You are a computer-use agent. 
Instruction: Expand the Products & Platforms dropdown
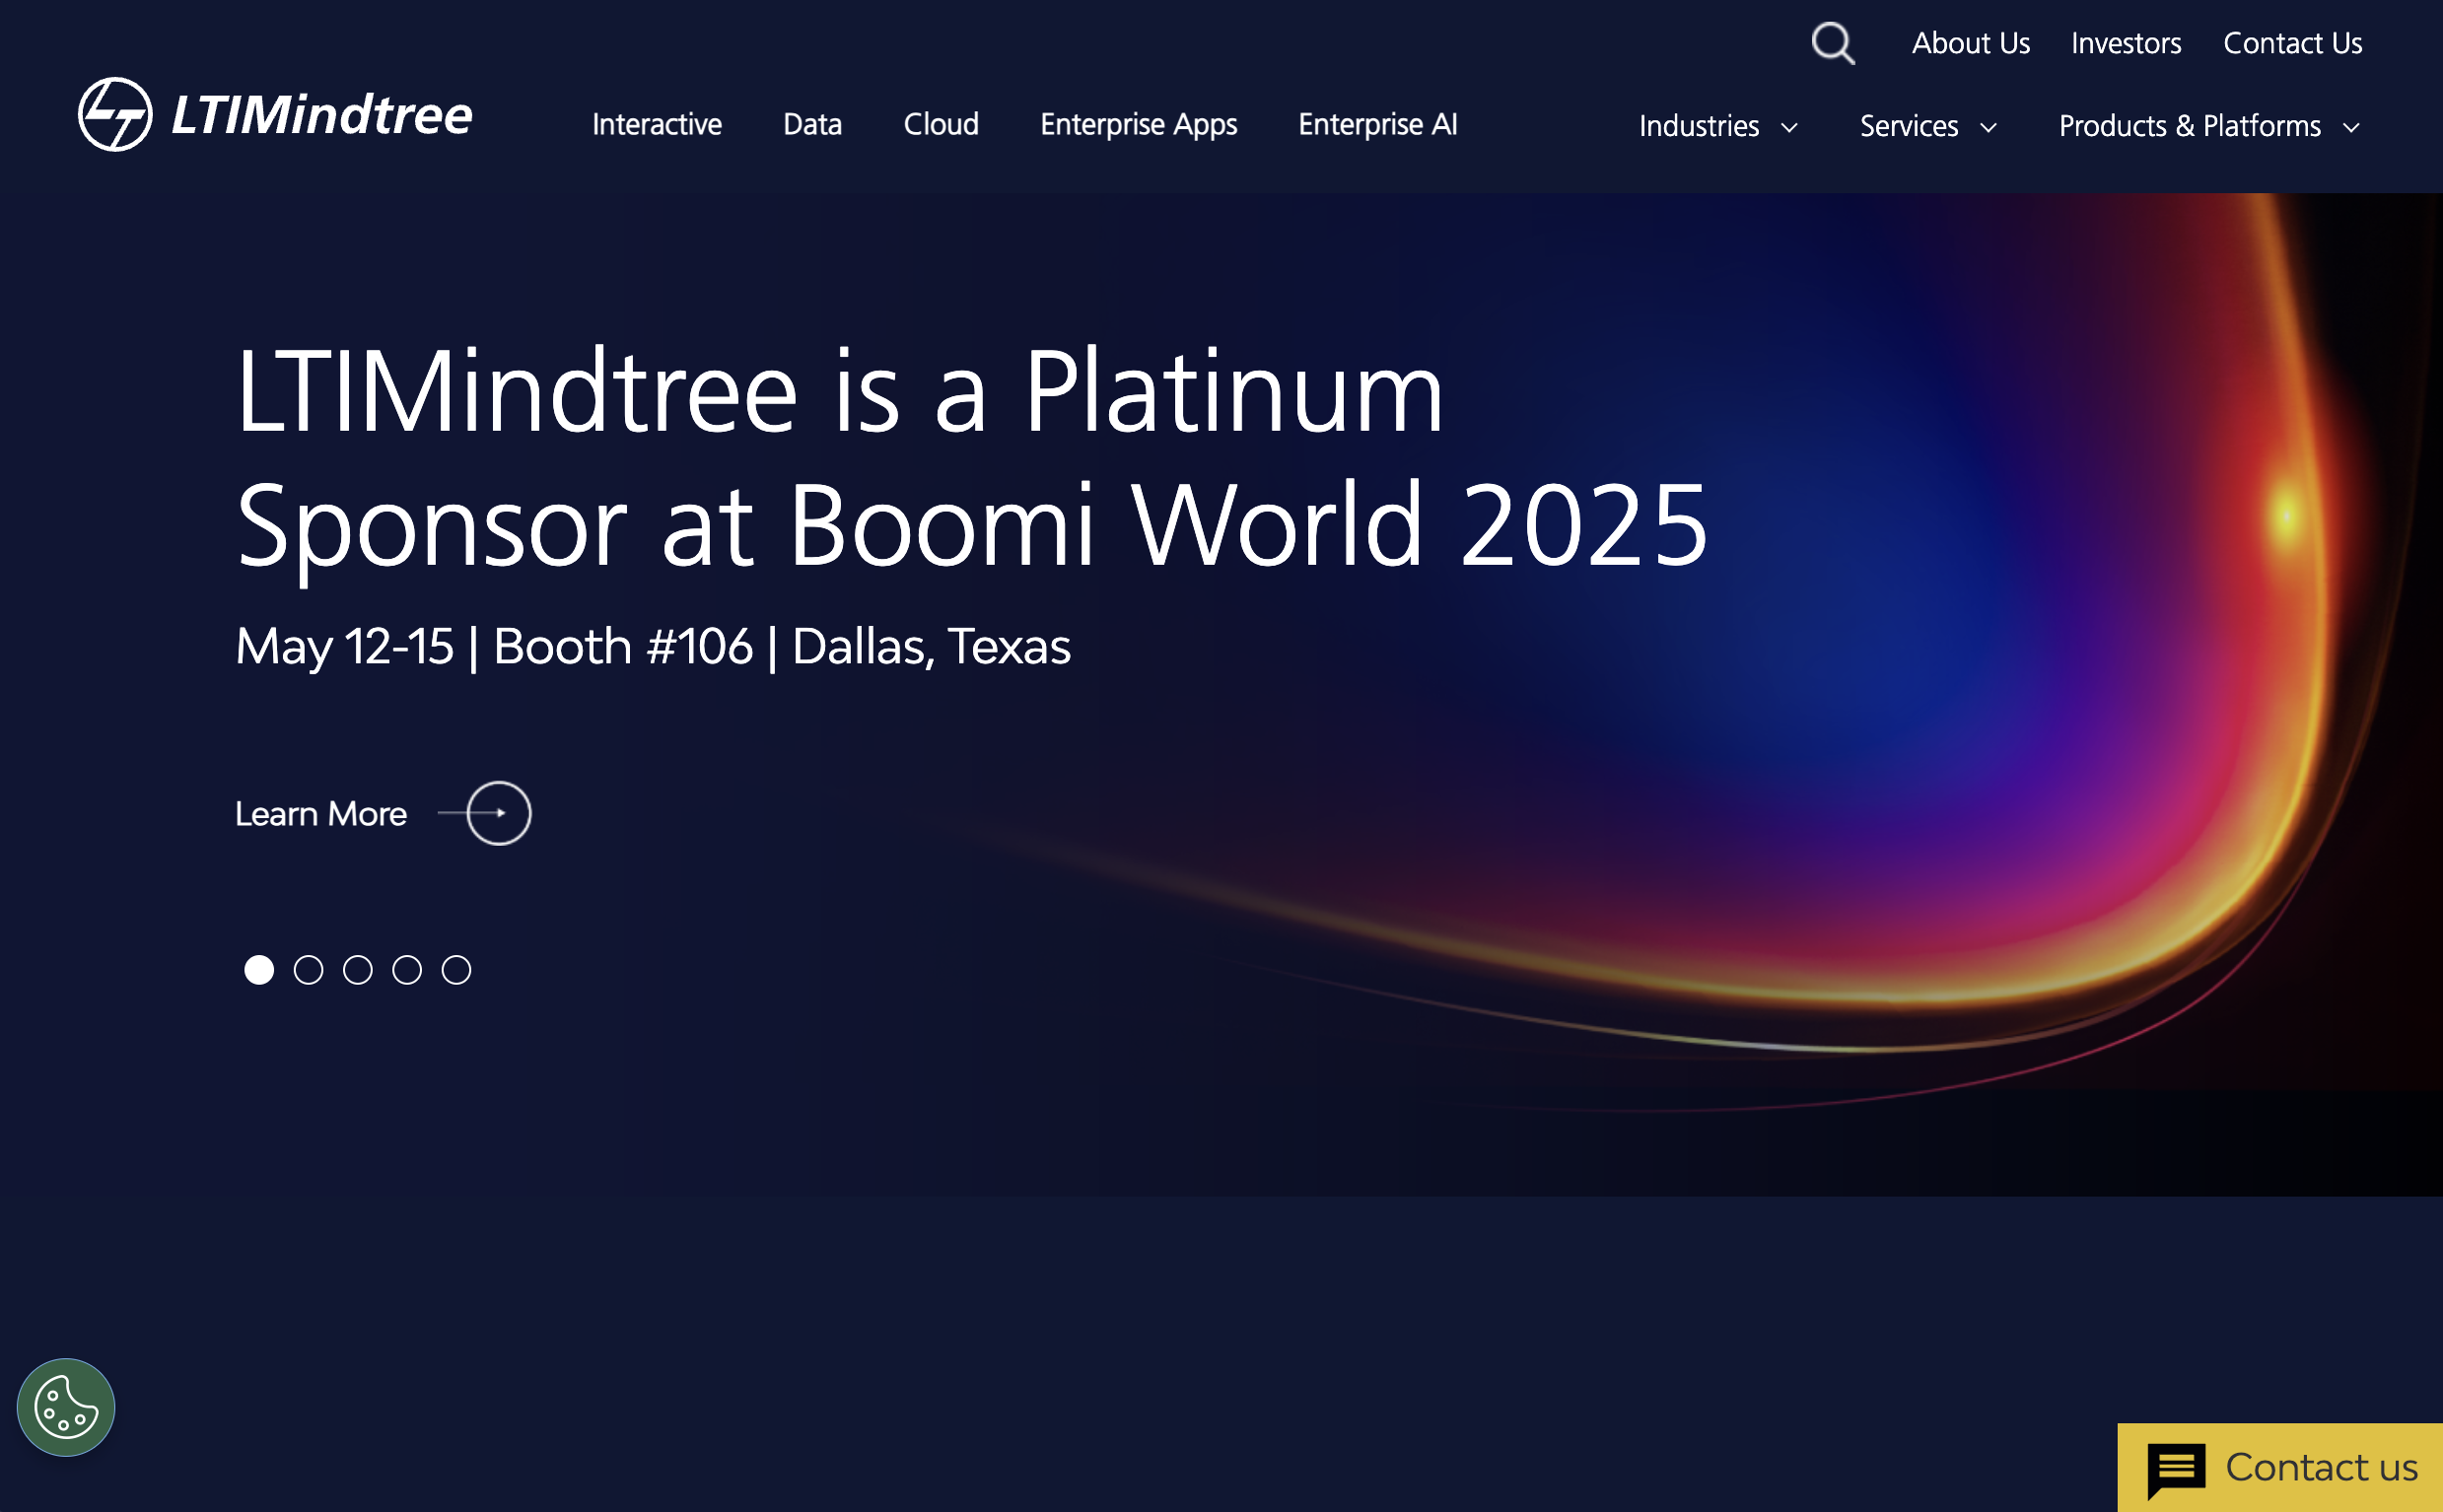2189,126
